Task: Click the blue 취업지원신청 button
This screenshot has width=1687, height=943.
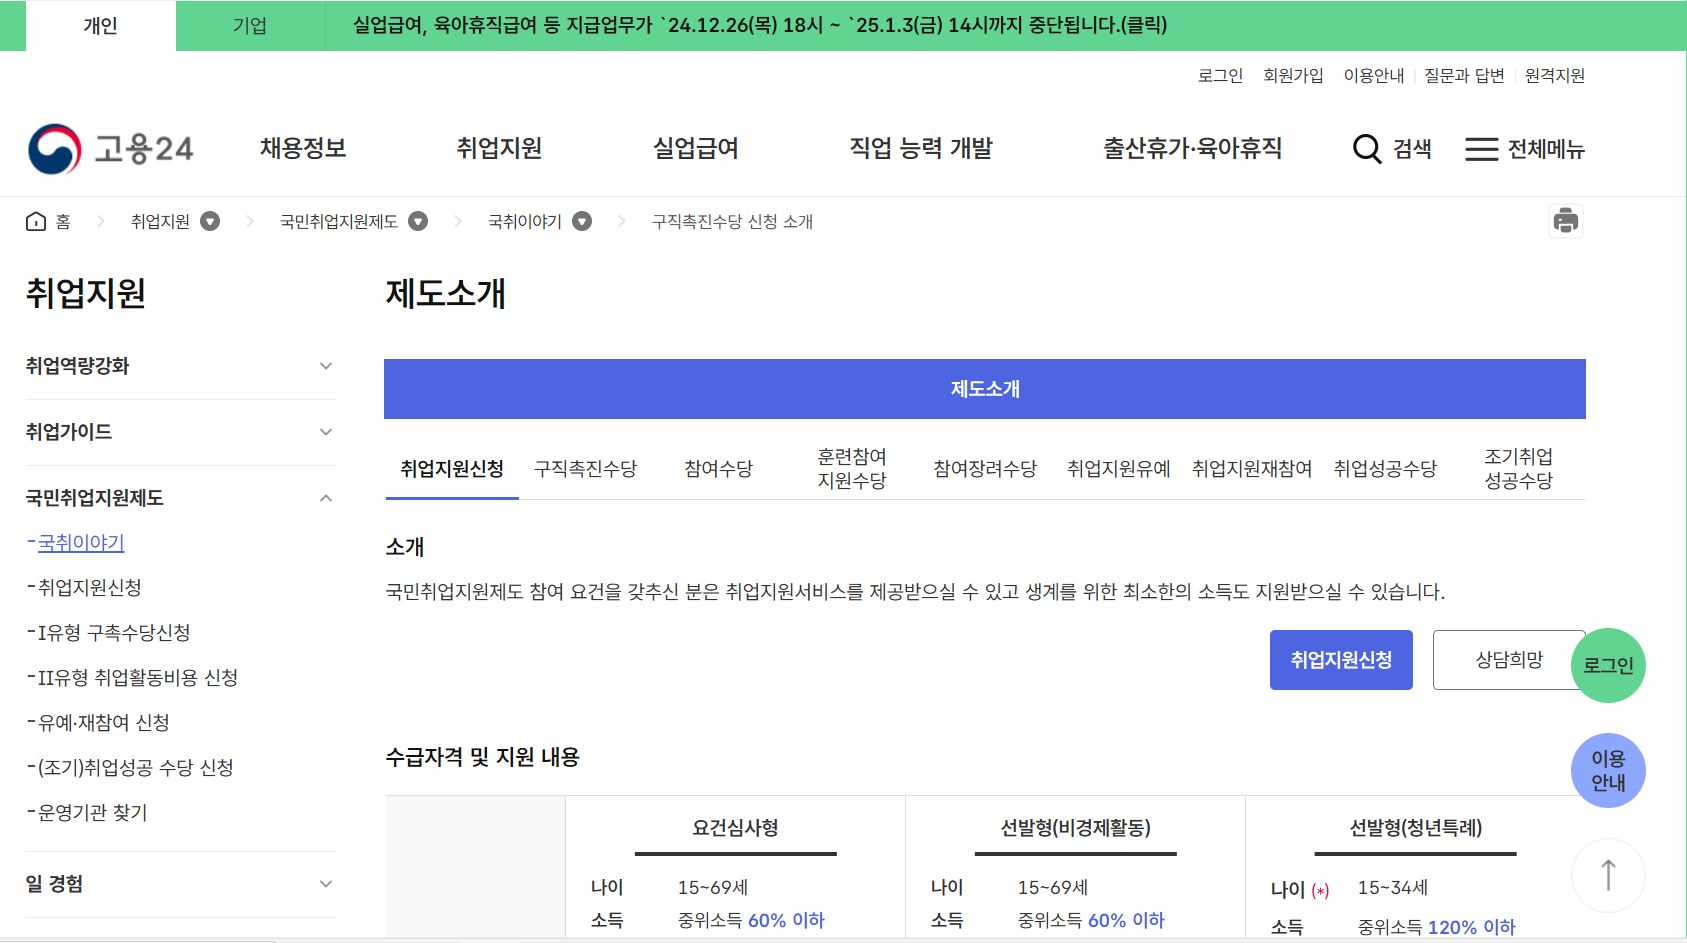Action: pos(1340,659)
